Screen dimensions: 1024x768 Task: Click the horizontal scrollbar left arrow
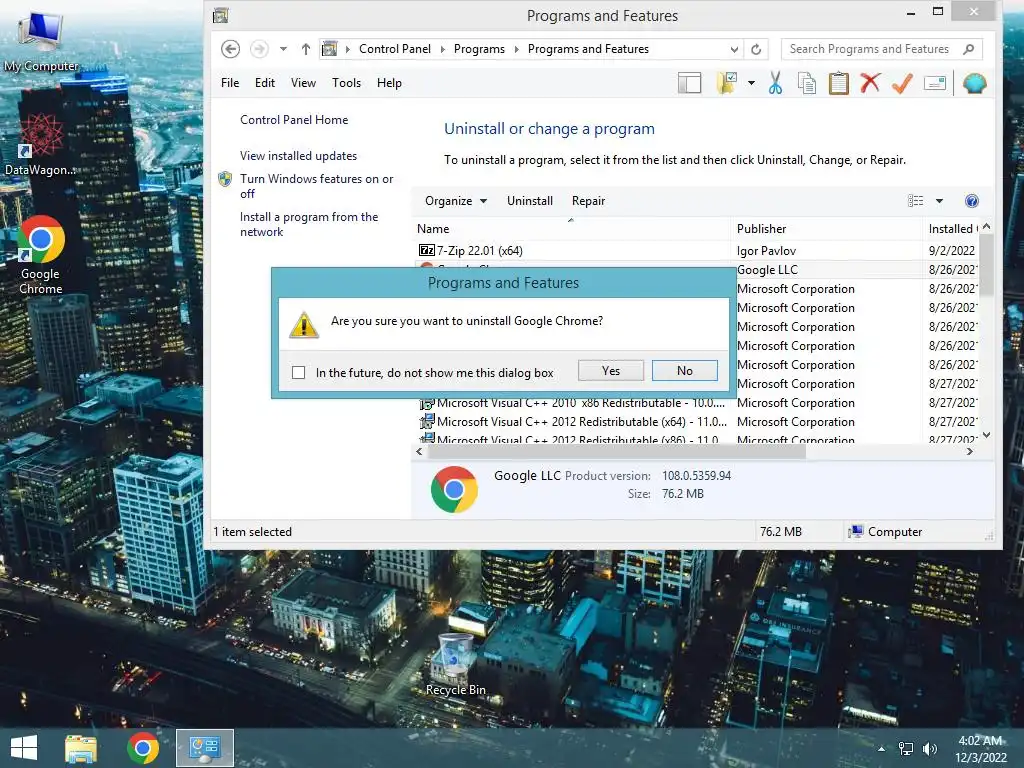pyautogui.click(x=419, y=451)
